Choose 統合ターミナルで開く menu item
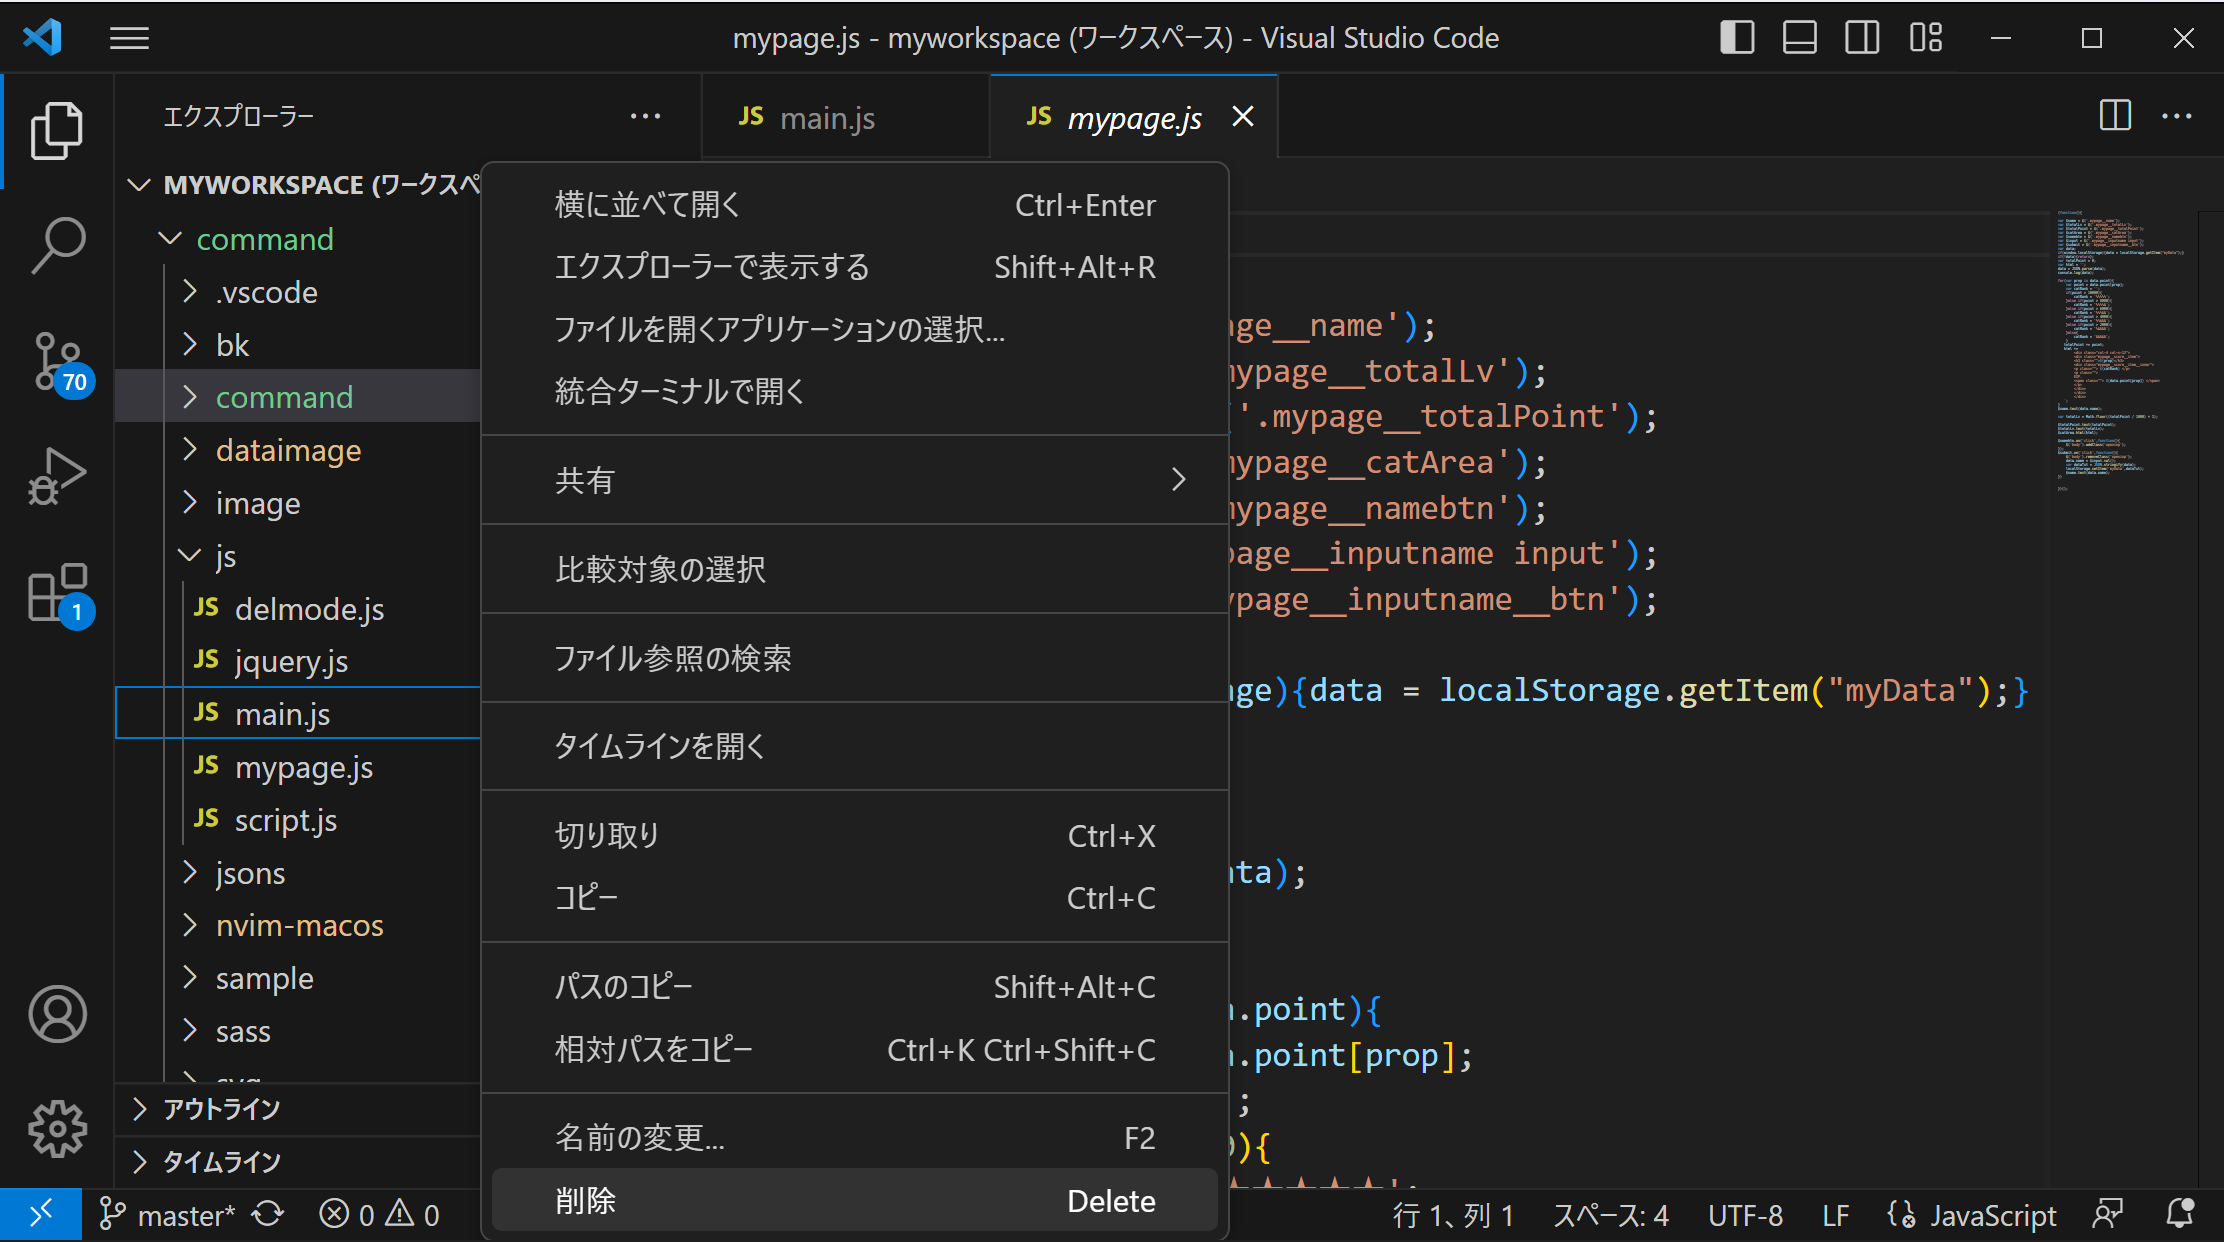Viewport: 2224px width, 1242px height. tap(855, 391)
